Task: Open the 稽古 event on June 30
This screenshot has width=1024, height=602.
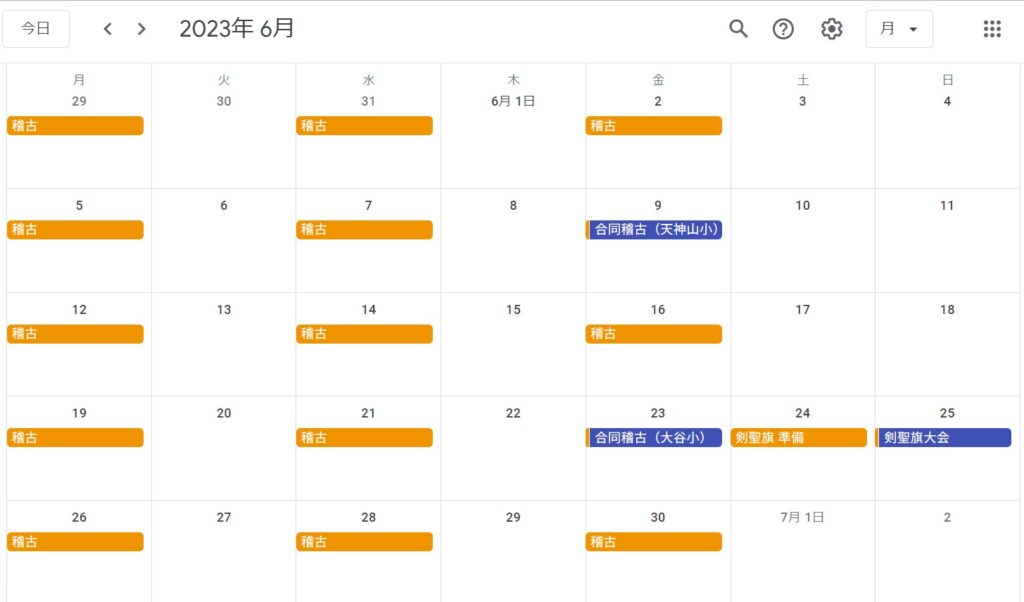Action: (x=654, y=542)
